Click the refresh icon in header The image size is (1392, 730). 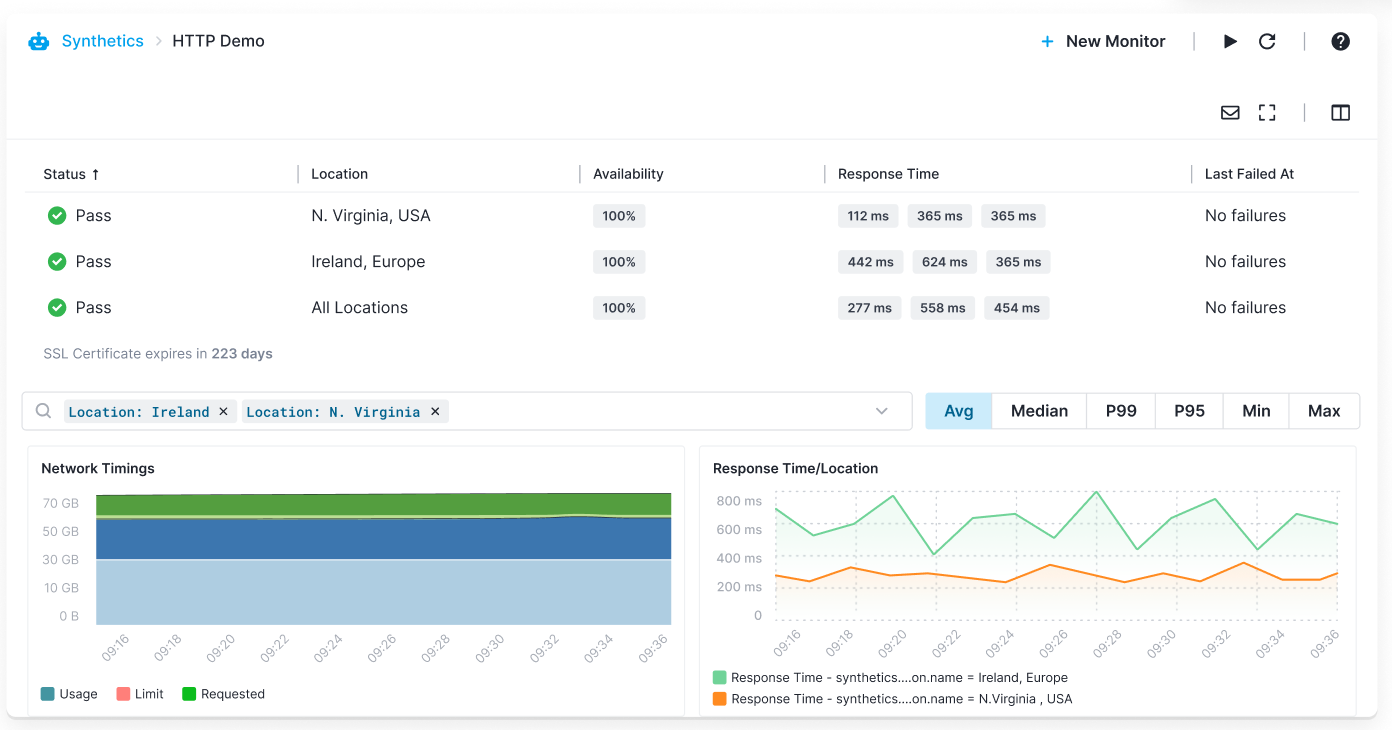point(1267,41)
